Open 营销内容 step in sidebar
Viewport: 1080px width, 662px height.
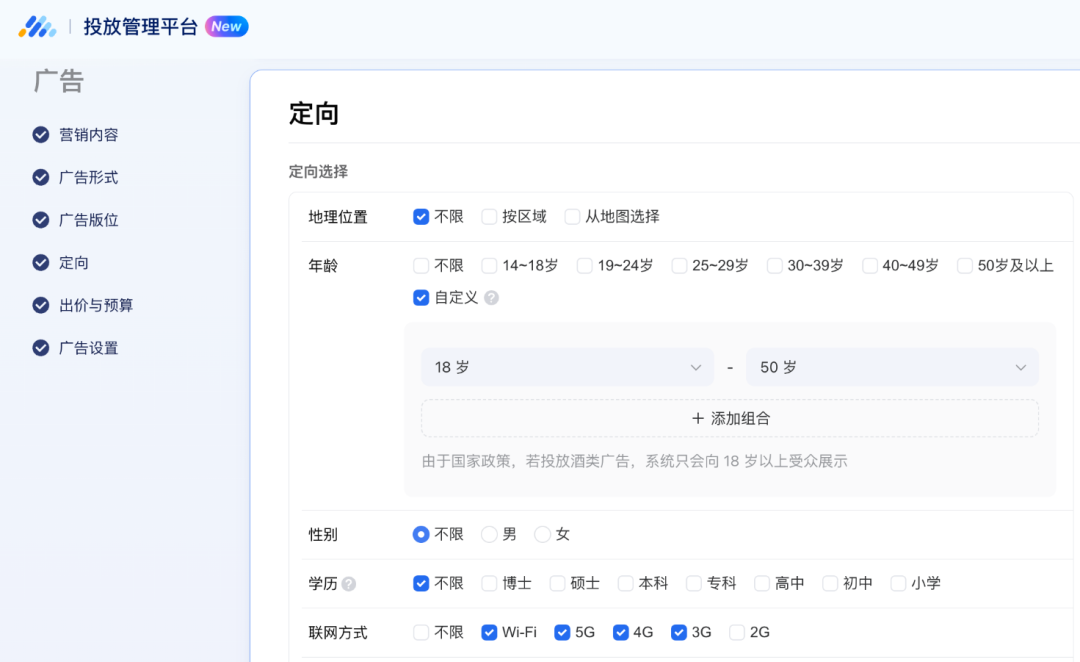point(89,134)
